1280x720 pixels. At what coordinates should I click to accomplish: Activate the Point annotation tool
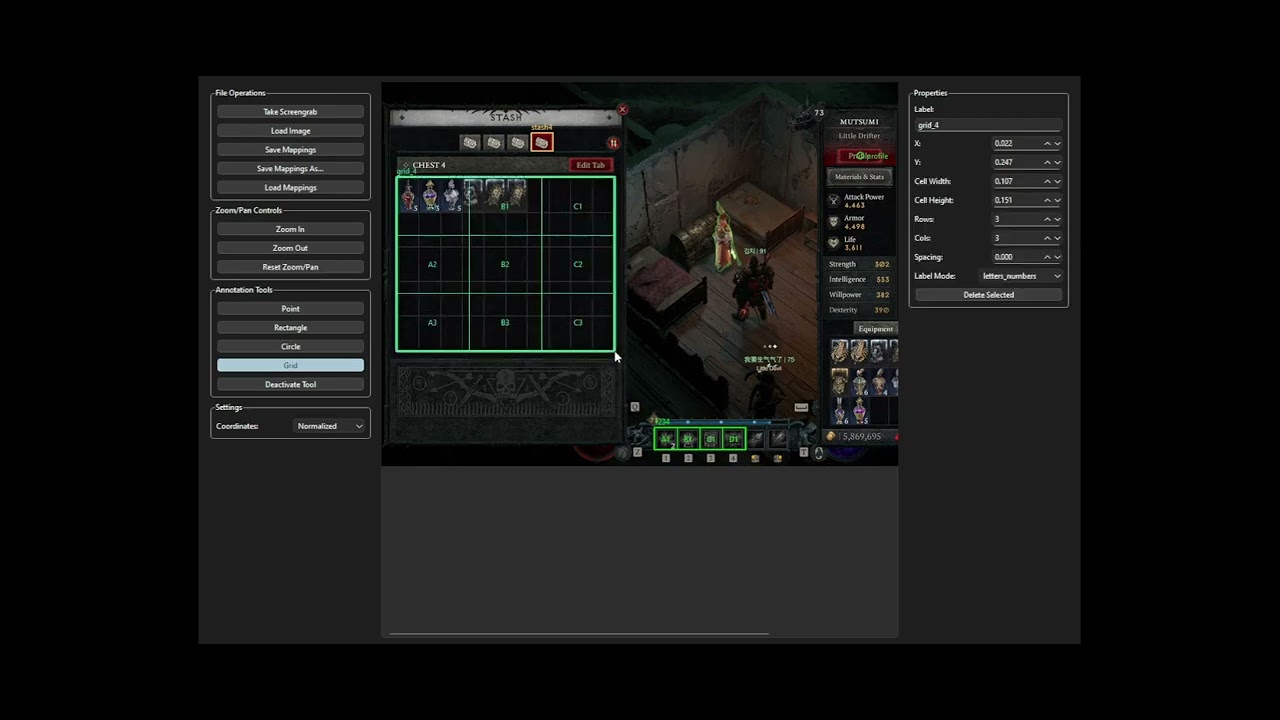(x=290, y=309)
